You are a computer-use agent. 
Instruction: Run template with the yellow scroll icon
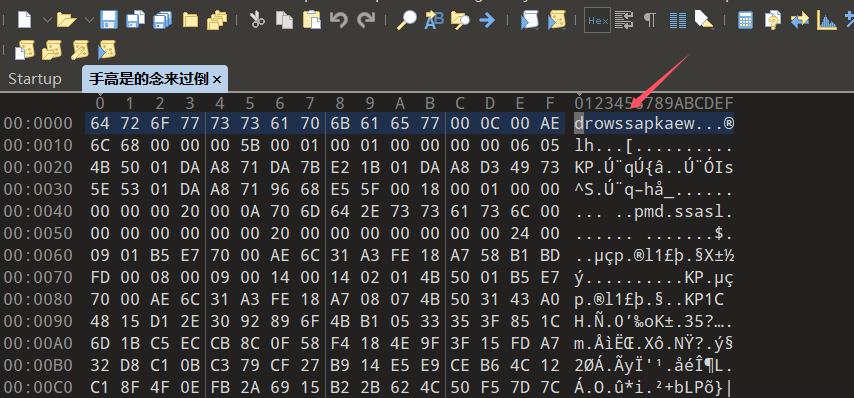556,21
